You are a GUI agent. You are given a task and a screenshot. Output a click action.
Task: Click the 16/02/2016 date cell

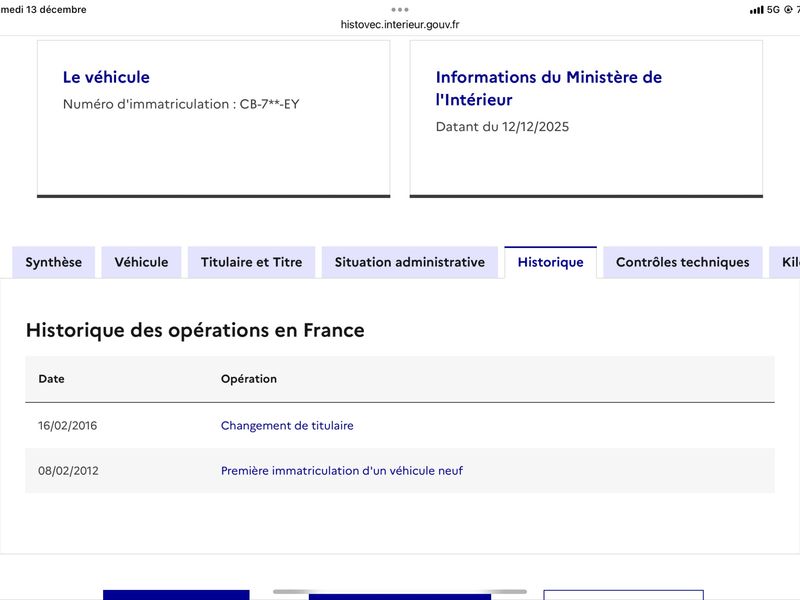pyautogui.click(x=67, y=426)
